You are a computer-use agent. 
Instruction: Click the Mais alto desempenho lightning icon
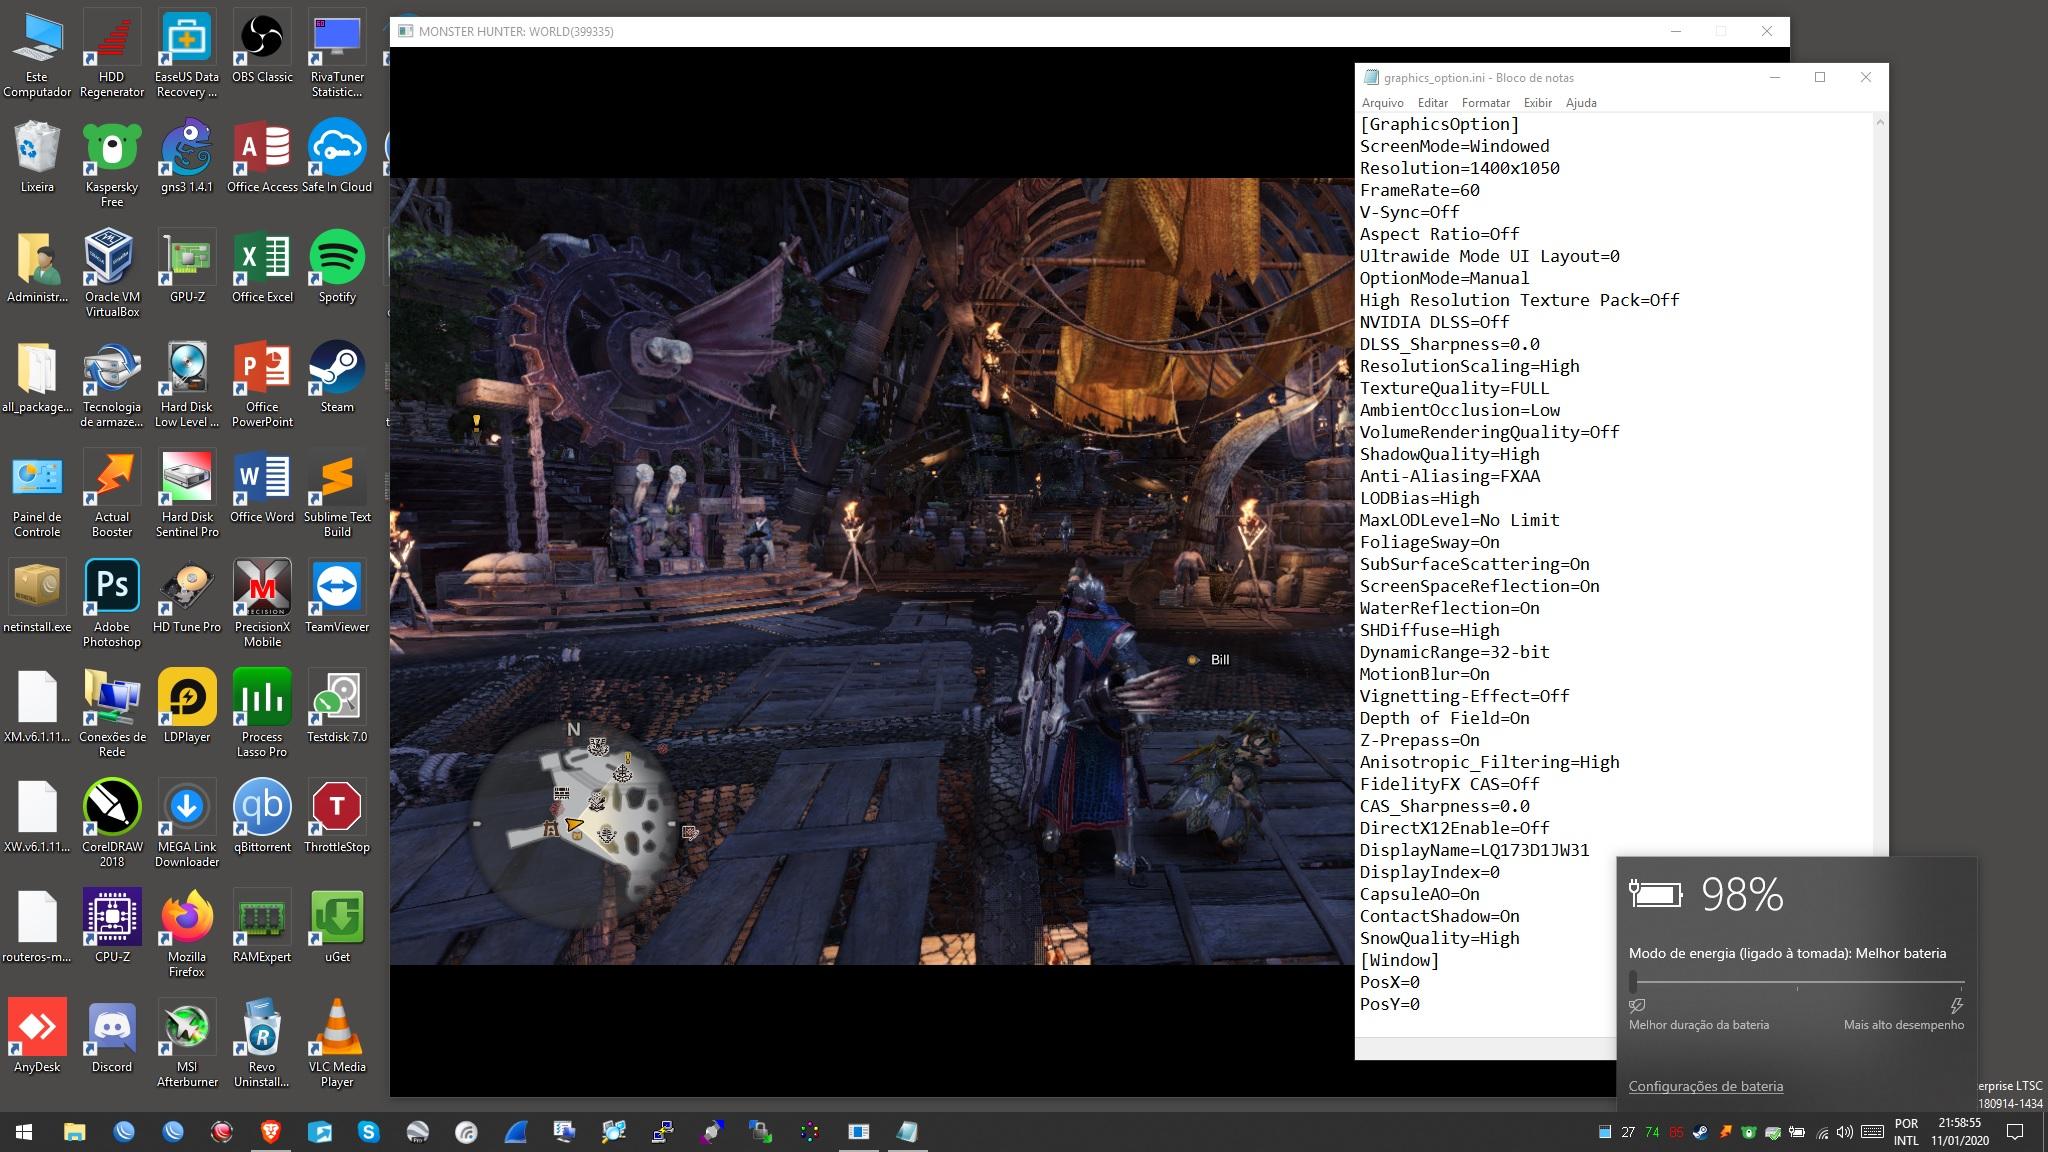point(1956,1005)
